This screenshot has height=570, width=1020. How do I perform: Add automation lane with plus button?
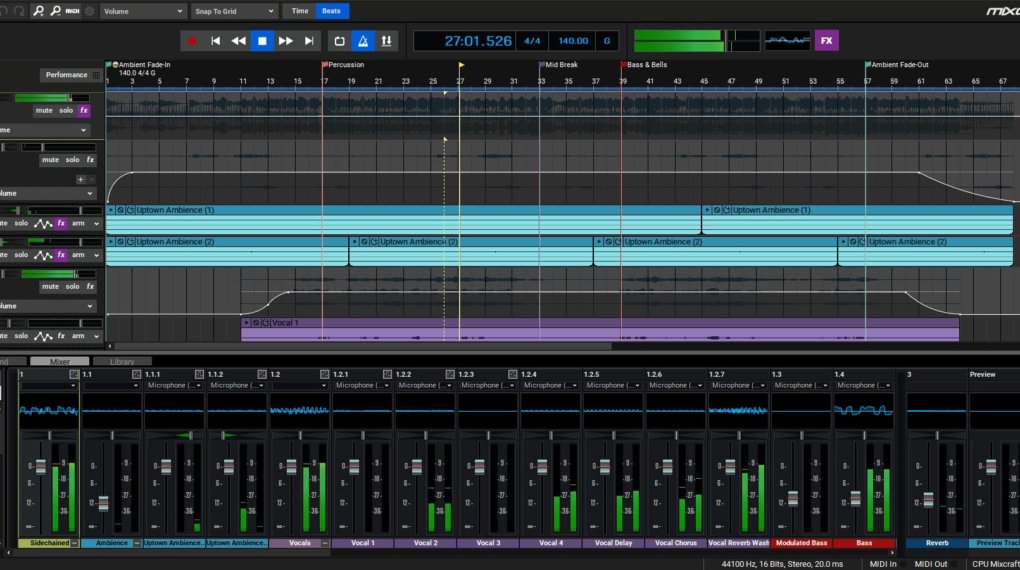coord(81,180)
